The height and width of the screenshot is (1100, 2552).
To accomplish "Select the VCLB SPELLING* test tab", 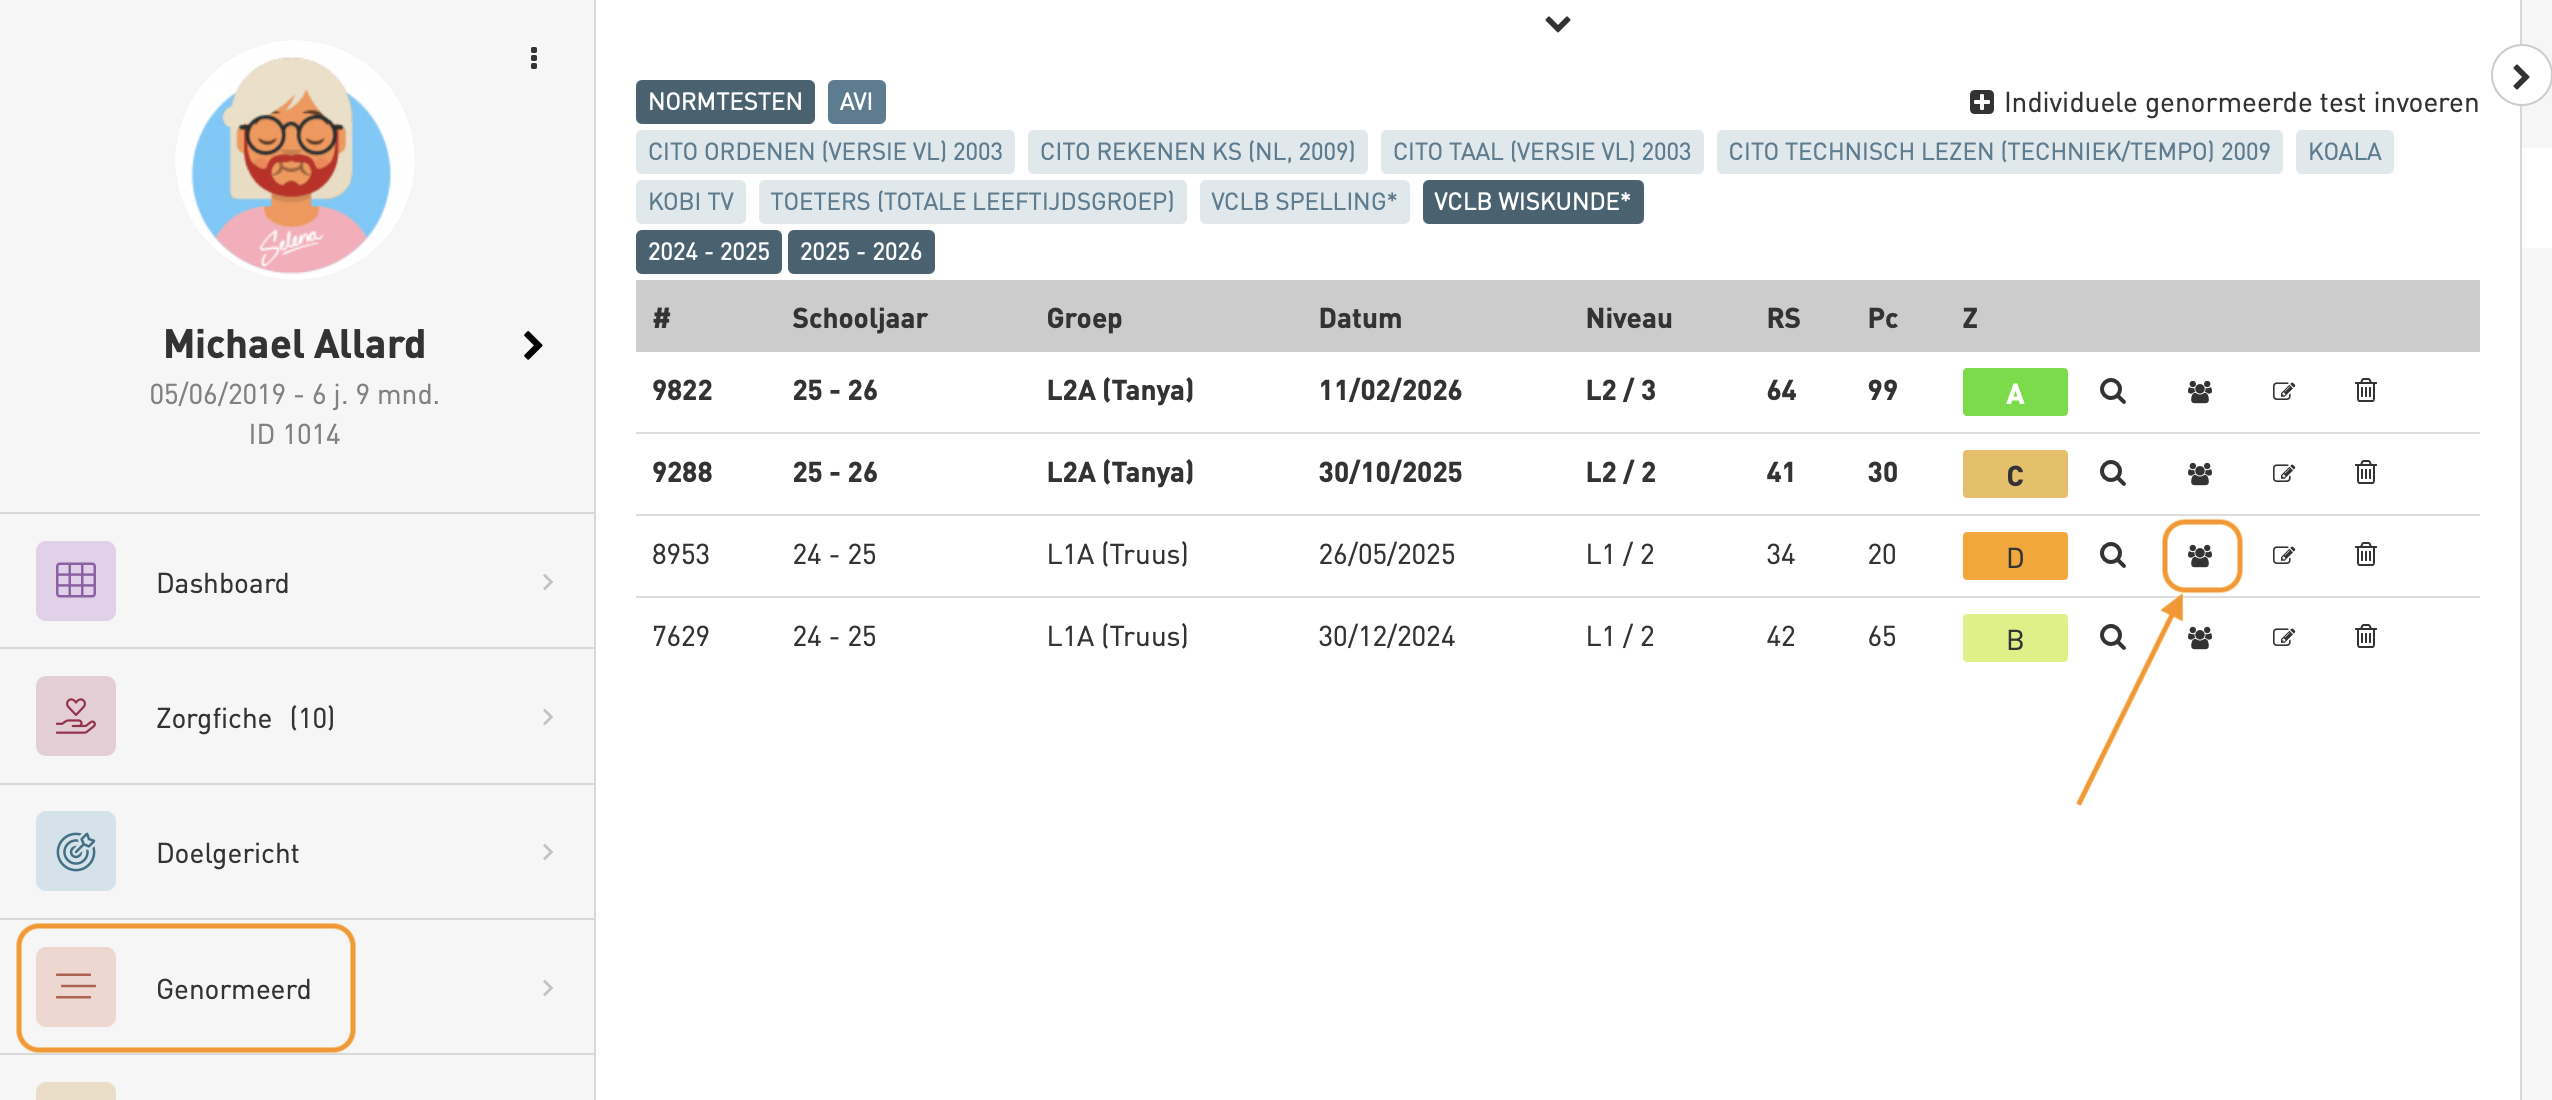I will click(1303, 202).
